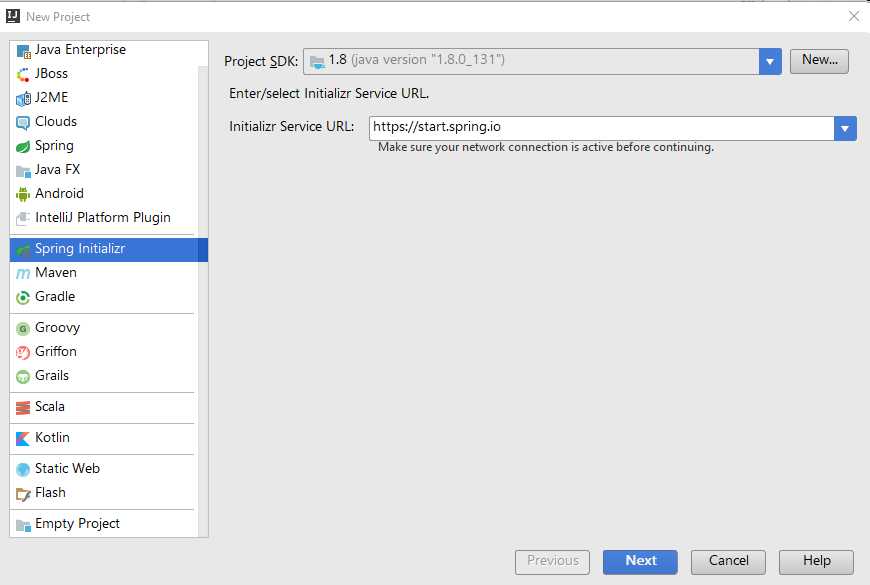
Task: Close the New Project dialog
Action: pos(854,17)
